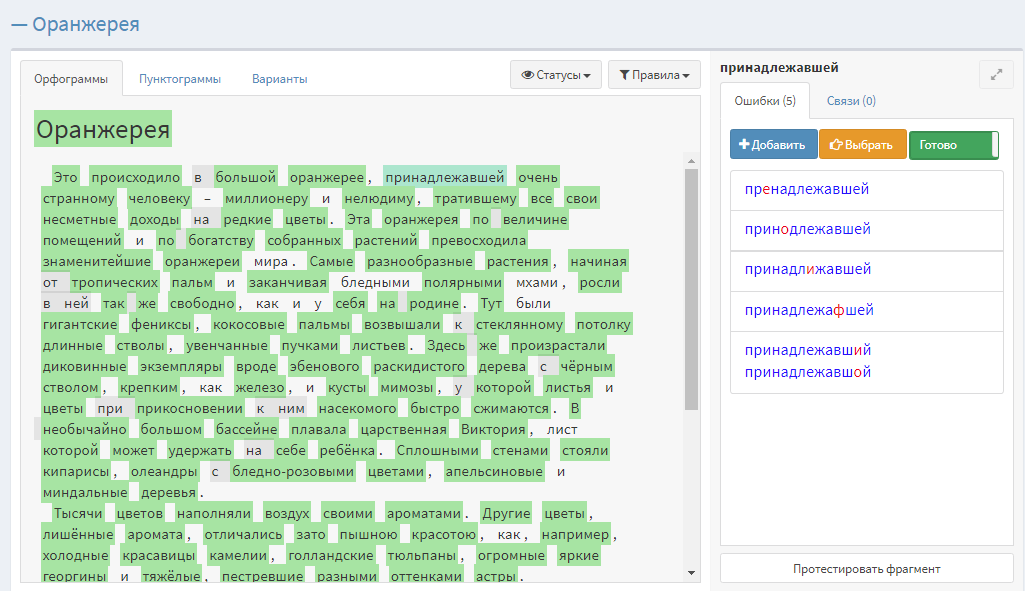Select error variant принадлежафшей
Image resolution: width=1025 pixels, height=591 pixels.
coord(867,310)
